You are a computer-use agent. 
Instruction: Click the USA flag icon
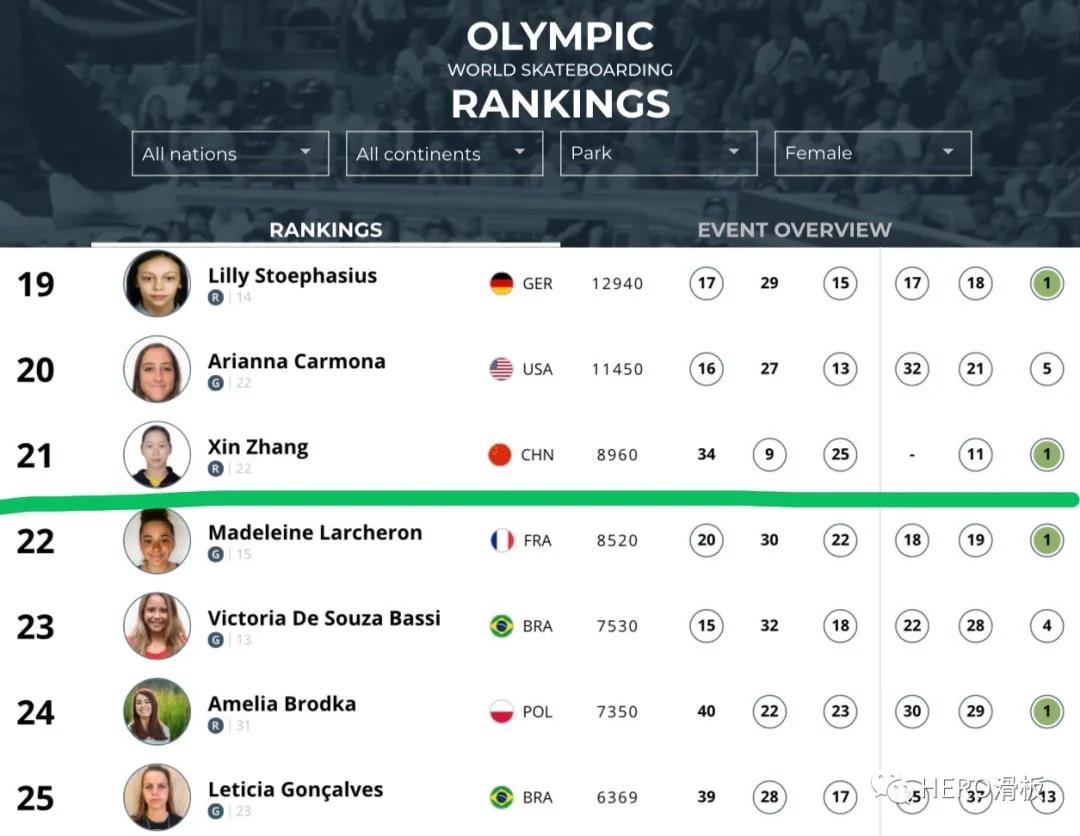pyautogui.click(x=501, y=369)
